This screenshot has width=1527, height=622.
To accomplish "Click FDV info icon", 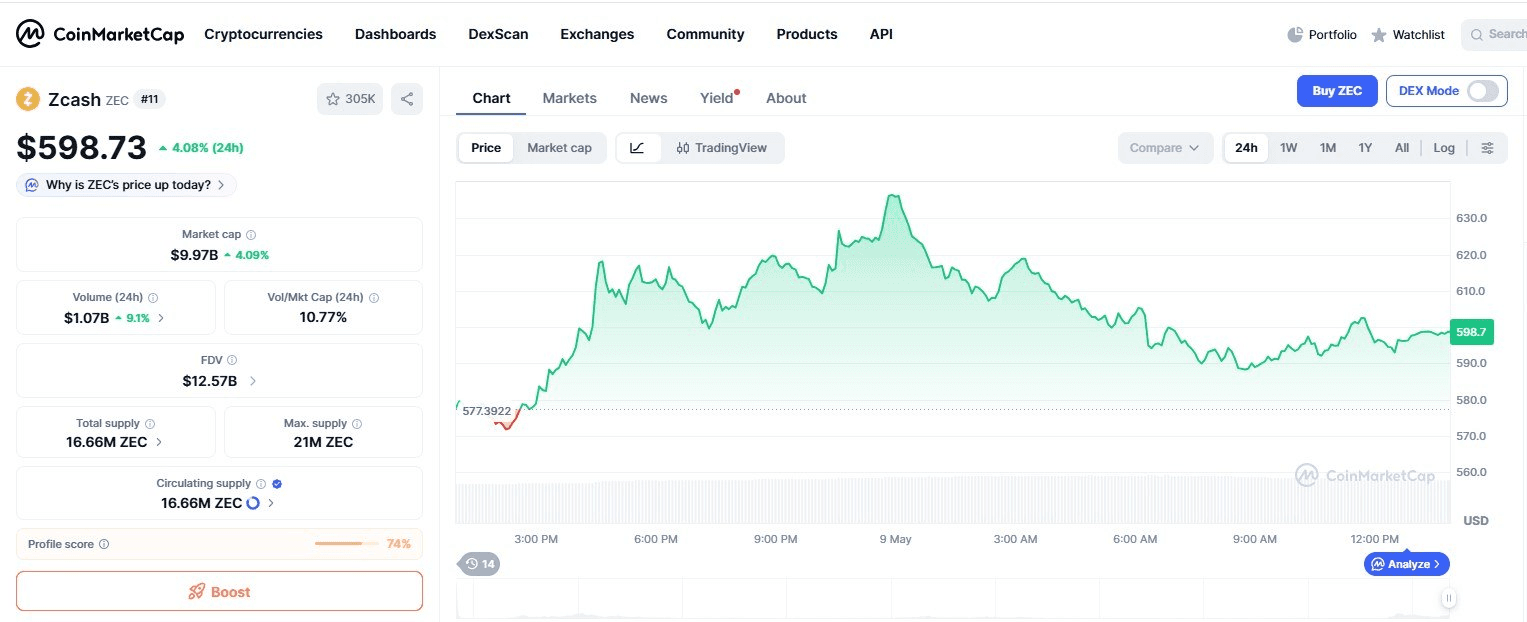I will coord(232,360).
